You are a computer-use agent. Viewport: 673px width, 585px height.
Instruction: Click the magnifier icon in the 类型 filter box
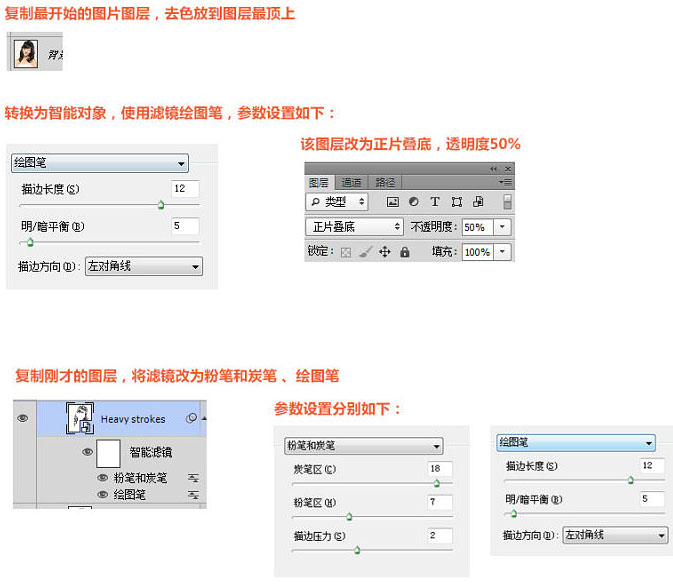315,202
